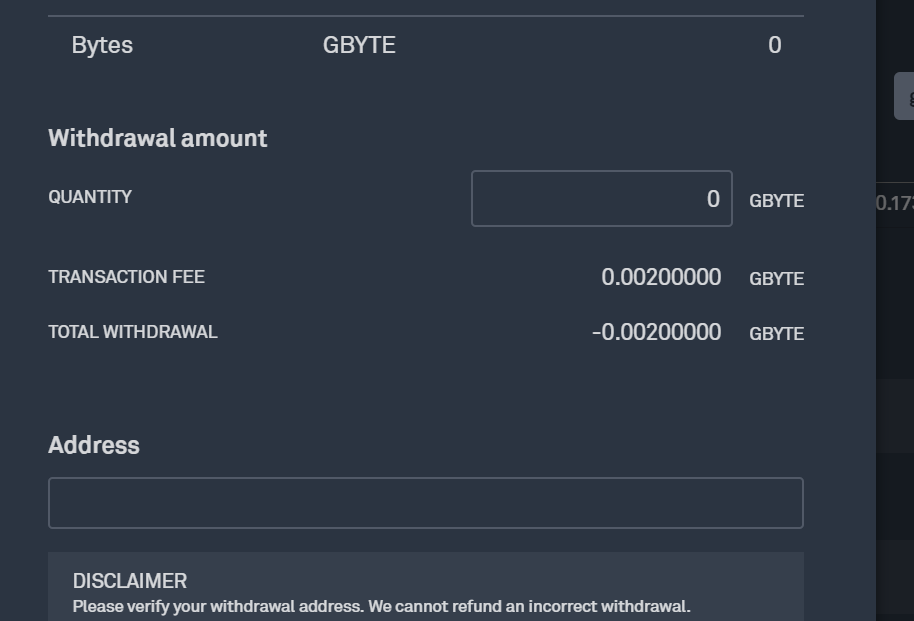This screenshot has width=914, height=621.
Task: Focus the withdrawal Address text box
Action: coord(425,503)
